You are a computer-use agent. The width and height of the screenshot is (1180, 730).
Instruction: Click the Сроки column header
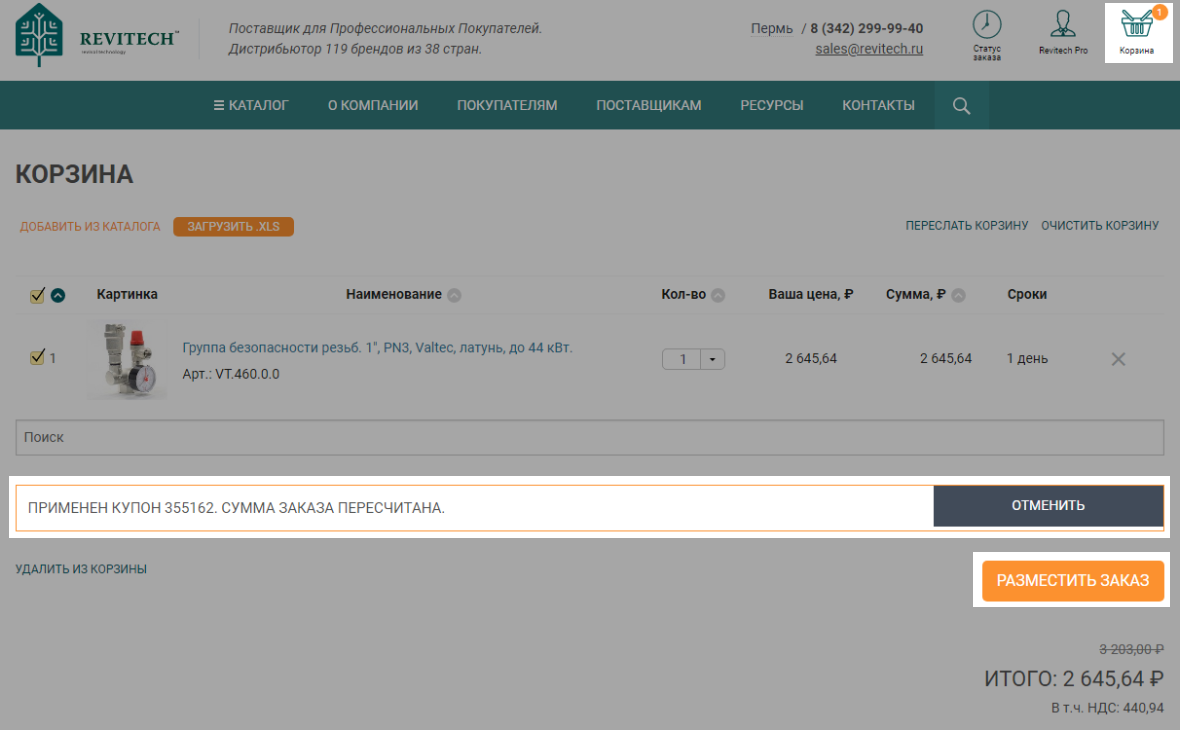point(1027,294)
